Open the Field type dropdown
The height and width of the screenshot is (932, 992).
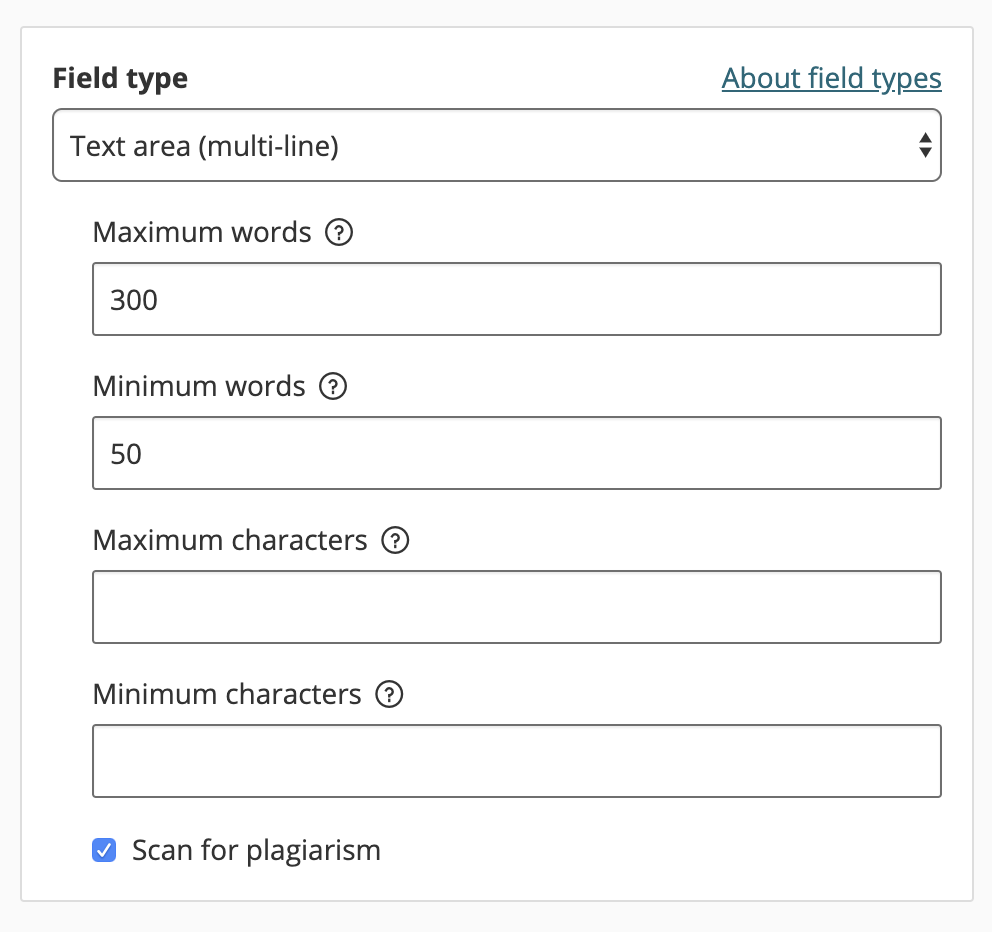(496, 146)
